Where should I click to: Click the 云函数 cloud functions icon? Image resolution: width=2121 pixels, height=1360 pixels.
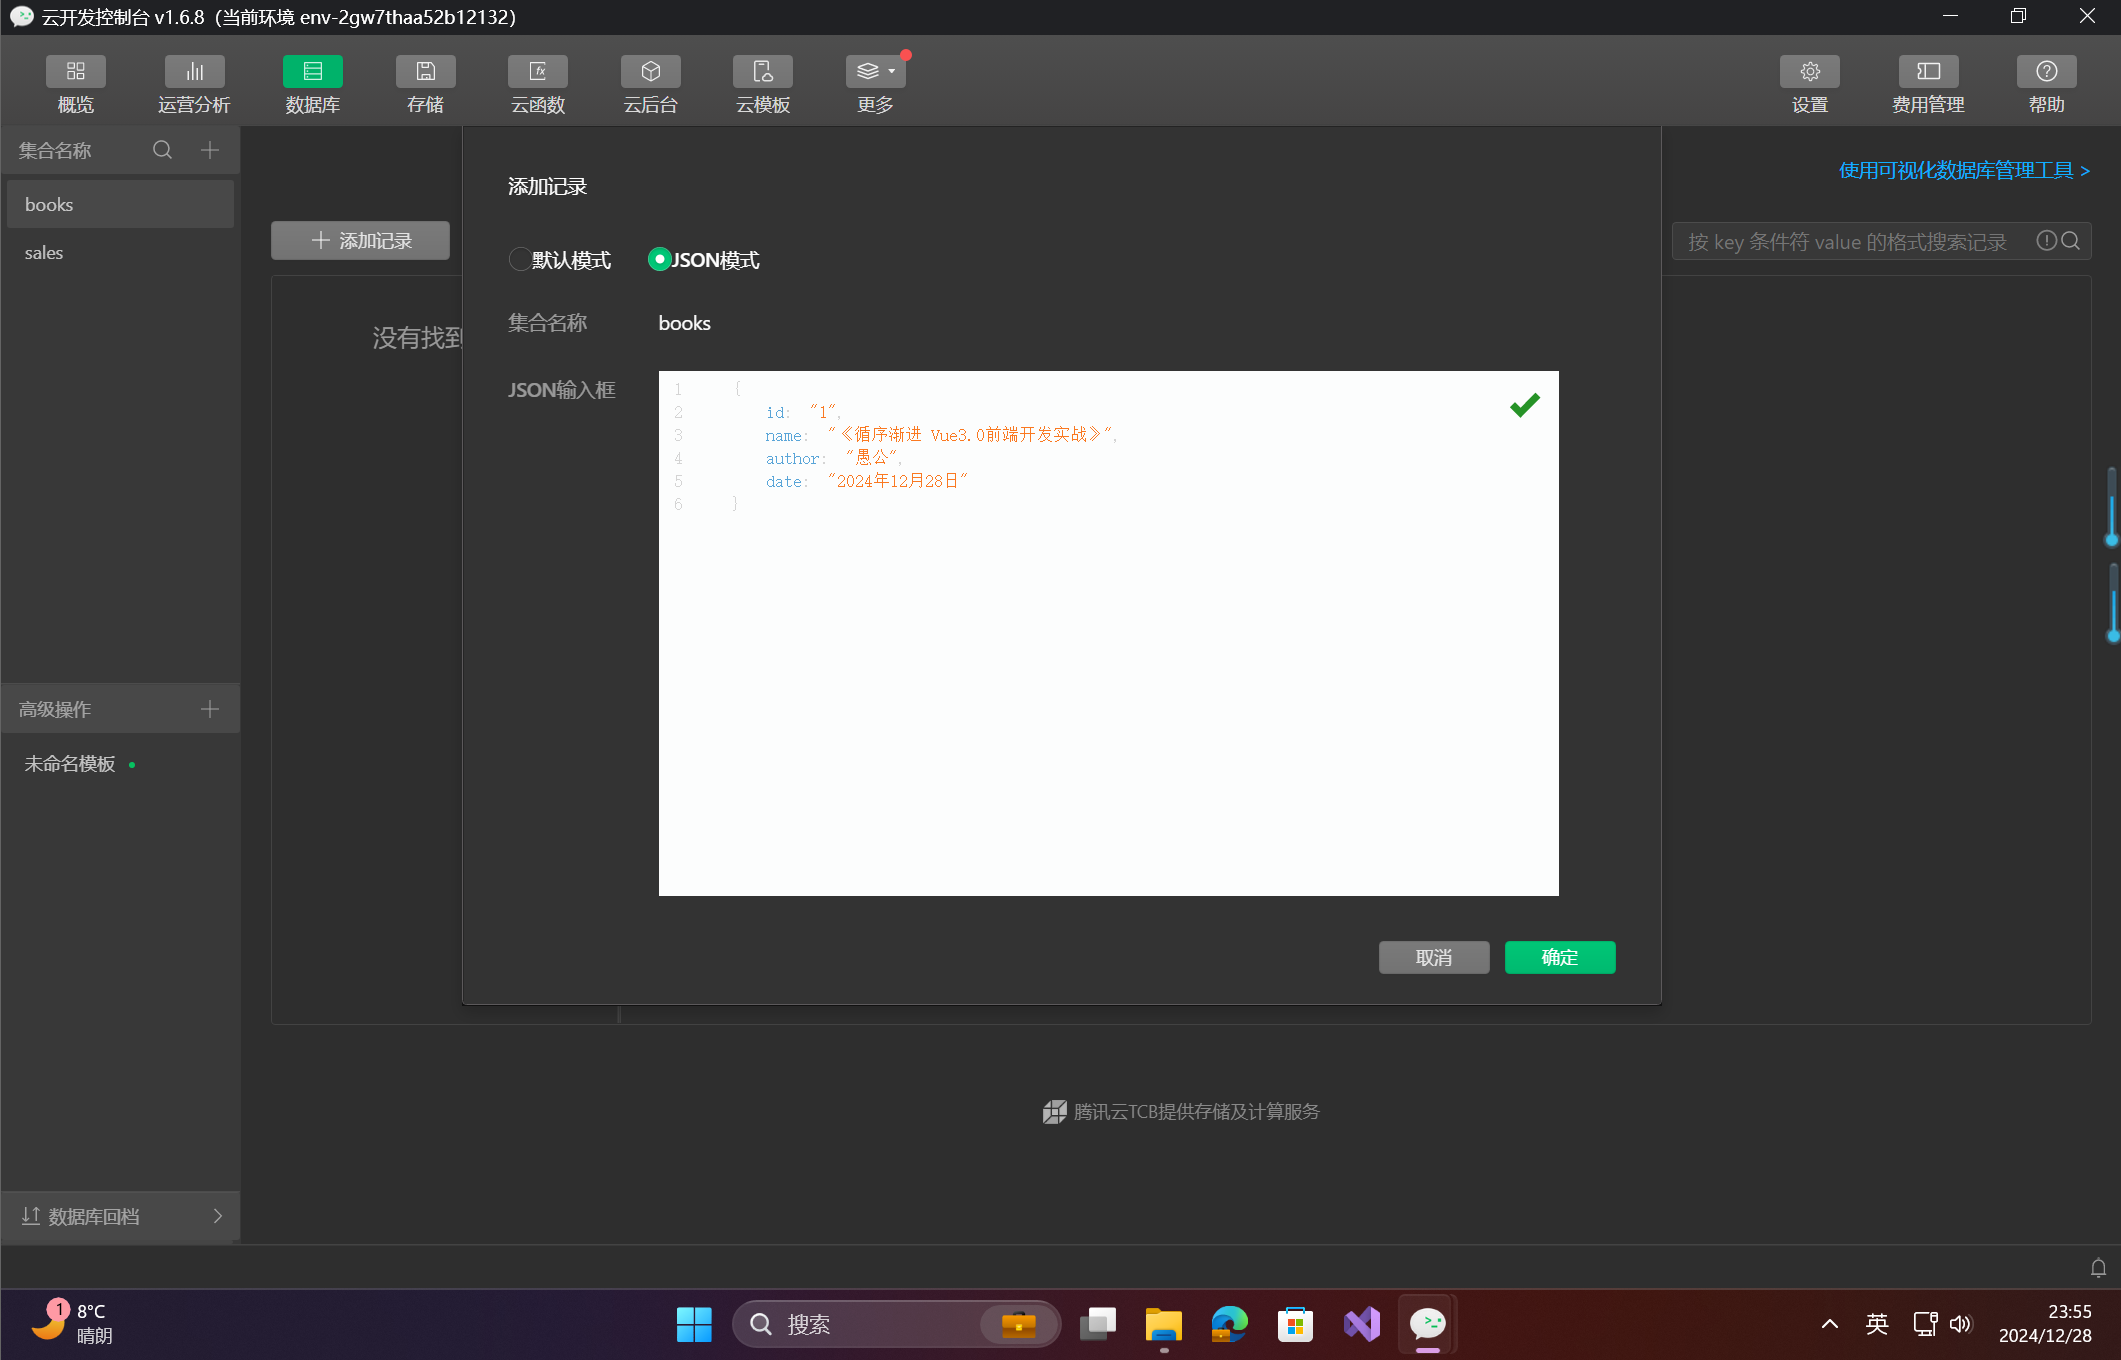pyautogui.click(x=538, y=72)
